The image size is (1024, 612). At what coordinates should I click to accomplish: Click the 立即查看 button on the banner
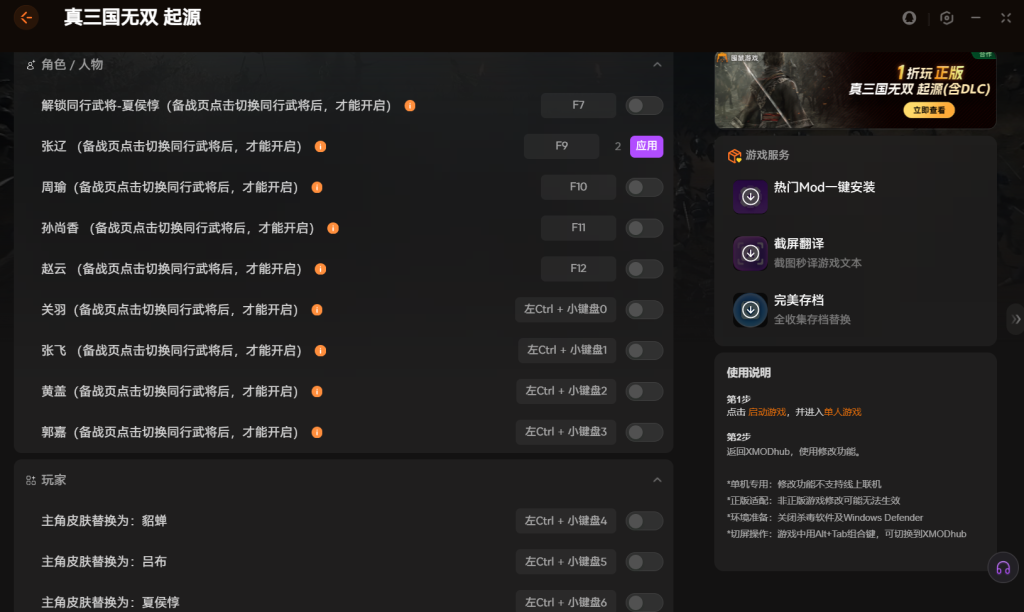coord(928,111)
